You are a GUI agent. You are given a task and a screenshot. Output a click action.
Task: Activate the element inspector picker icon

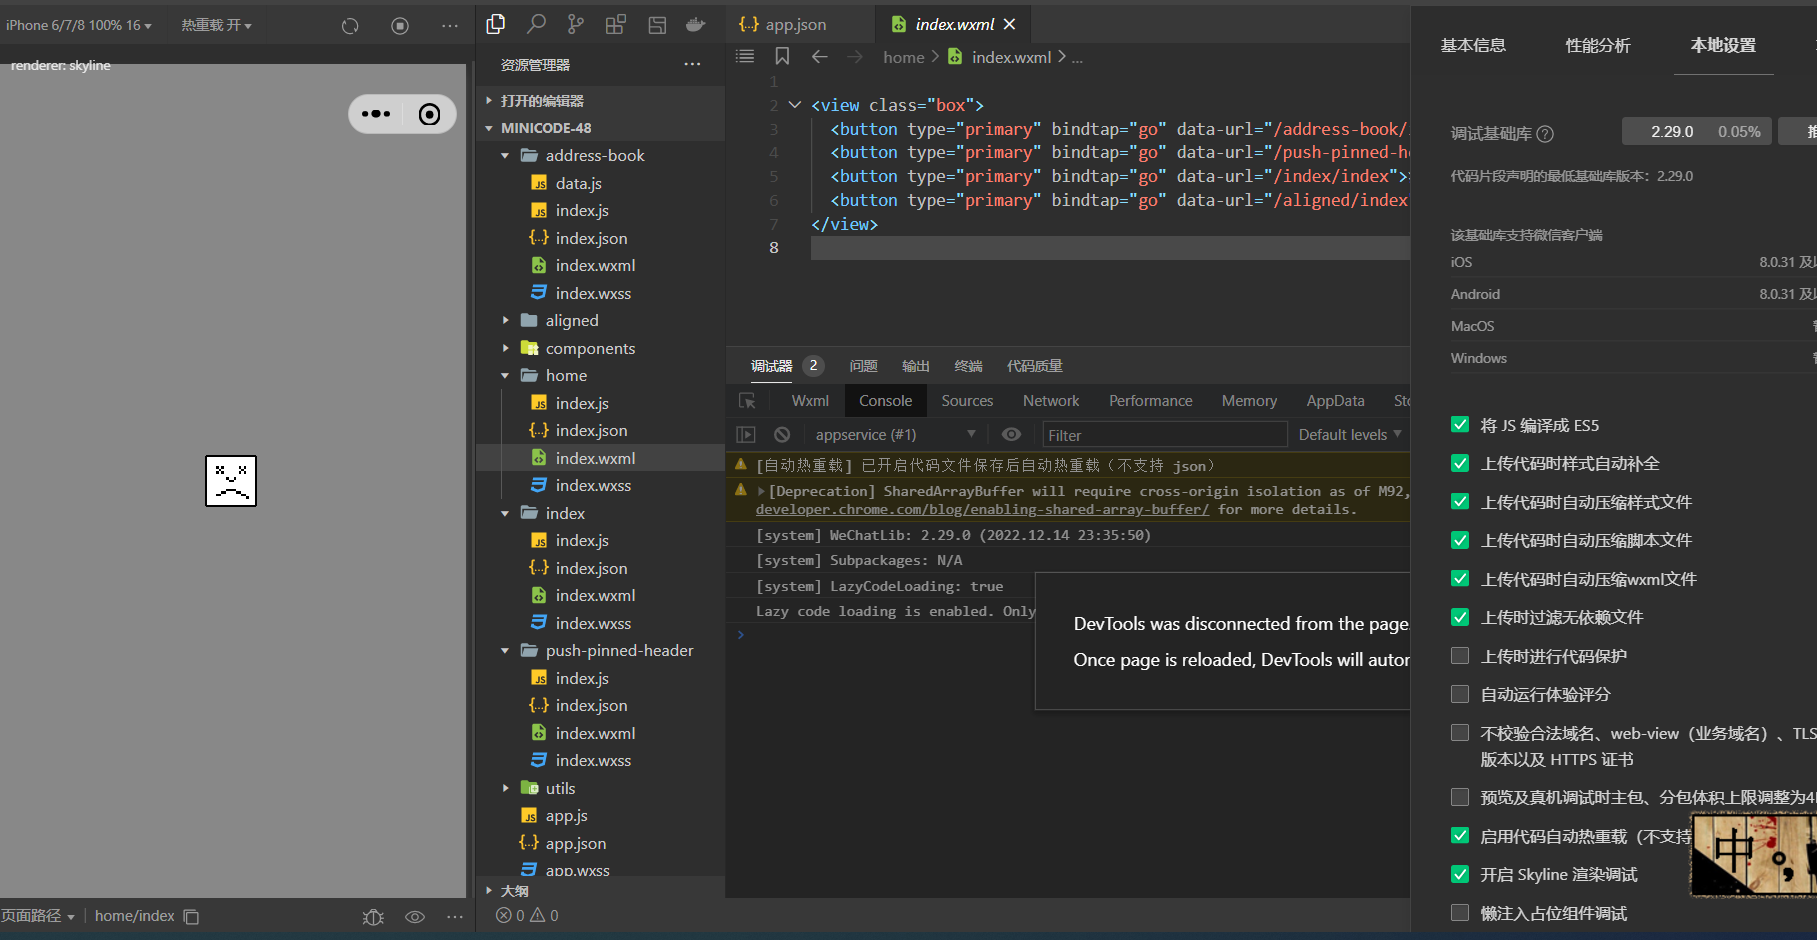747,401
